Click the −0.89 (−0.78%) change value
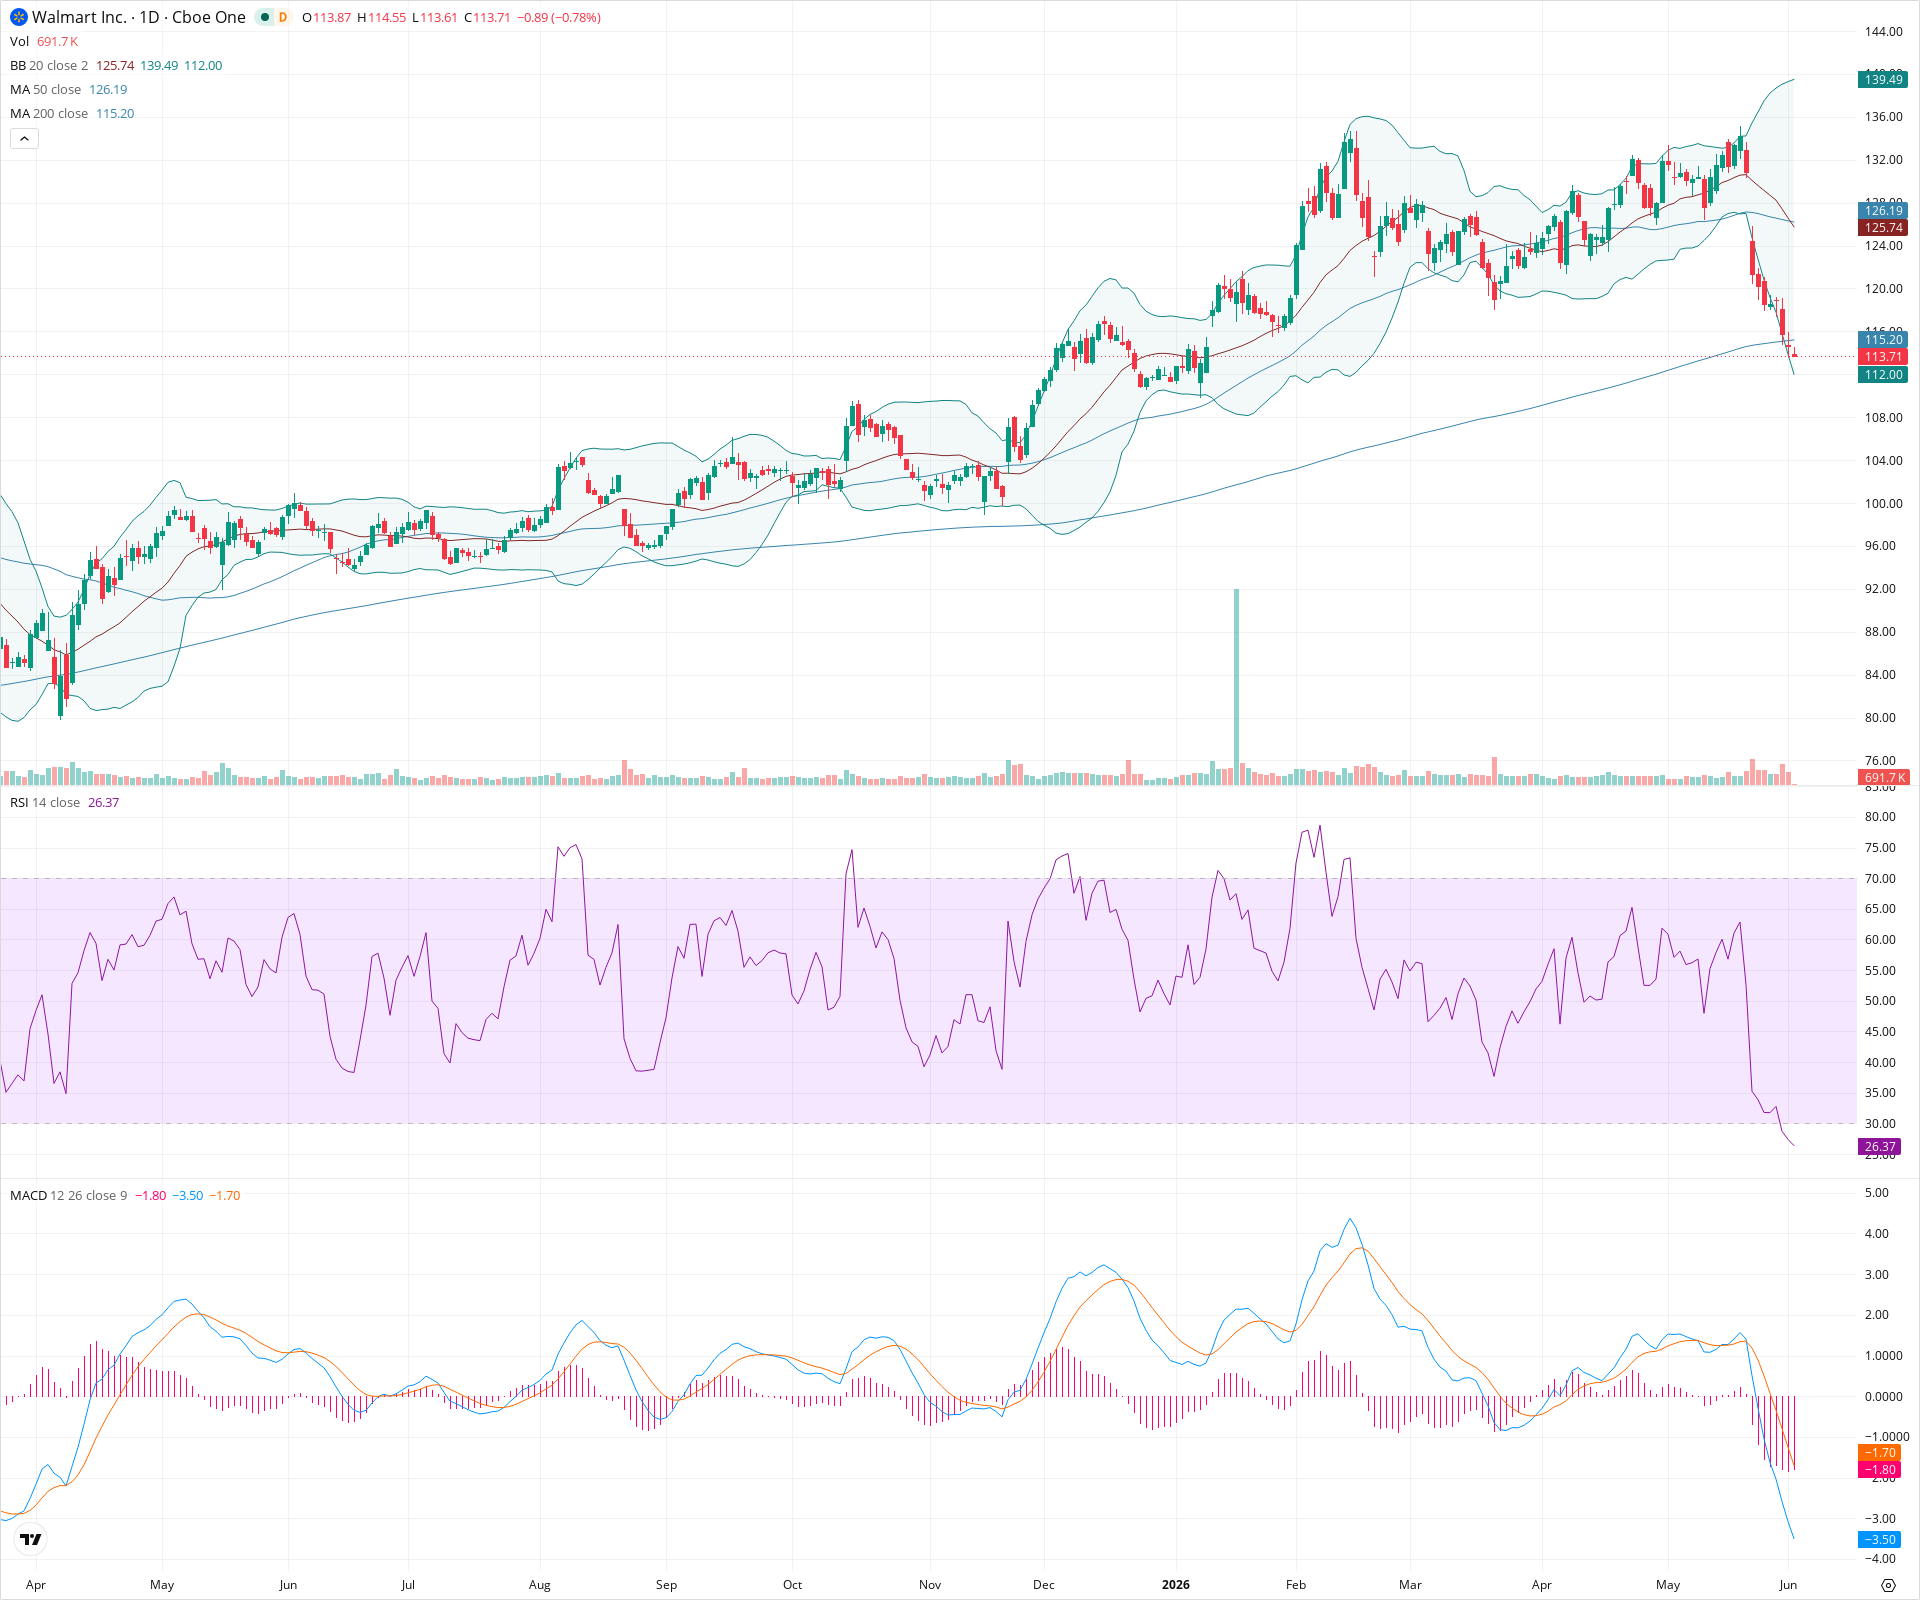This screenshot has width=1920, height=1600. tap(559, 18)
